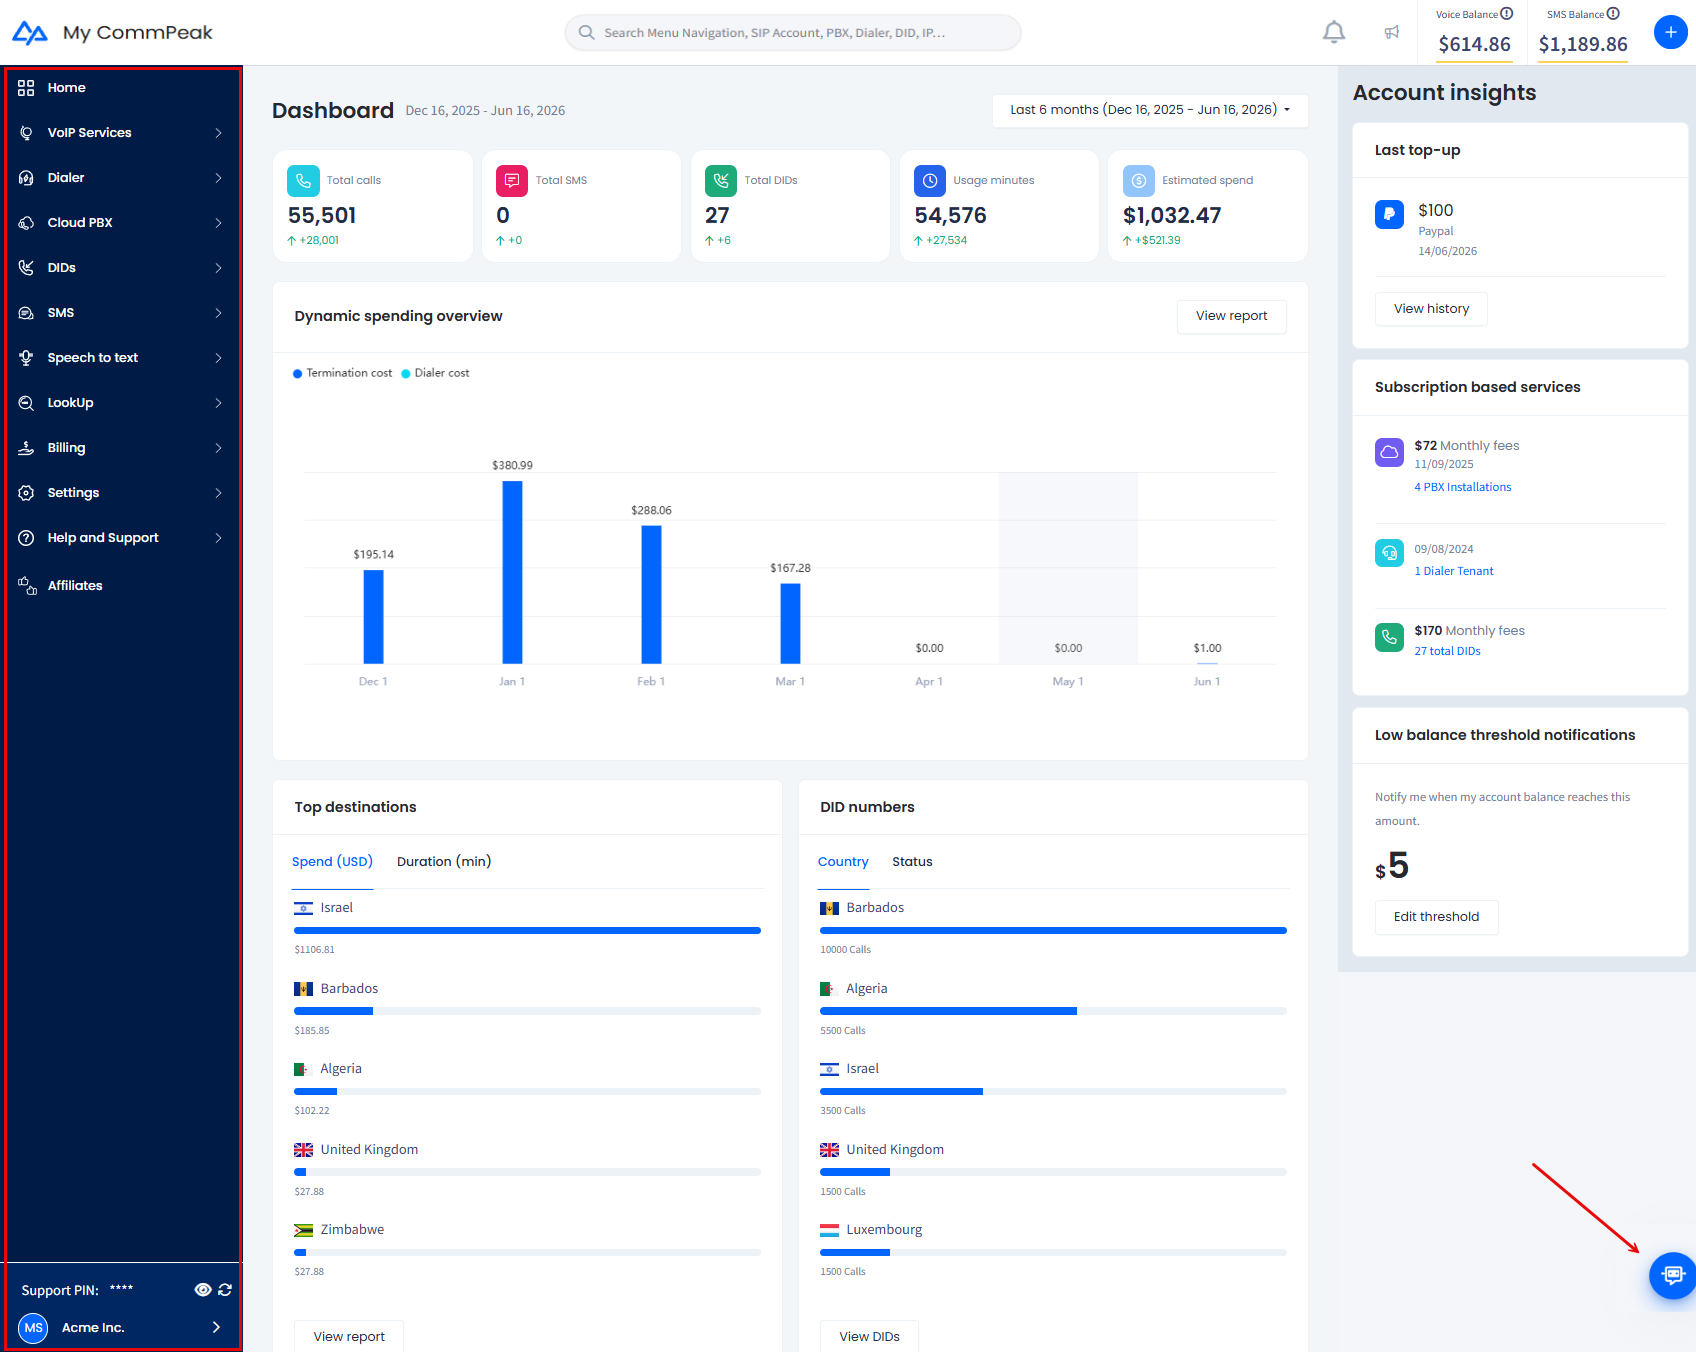The image size is (1696, 1352).
Task: Focus the menu navigation search field
Action: [793, 33]
